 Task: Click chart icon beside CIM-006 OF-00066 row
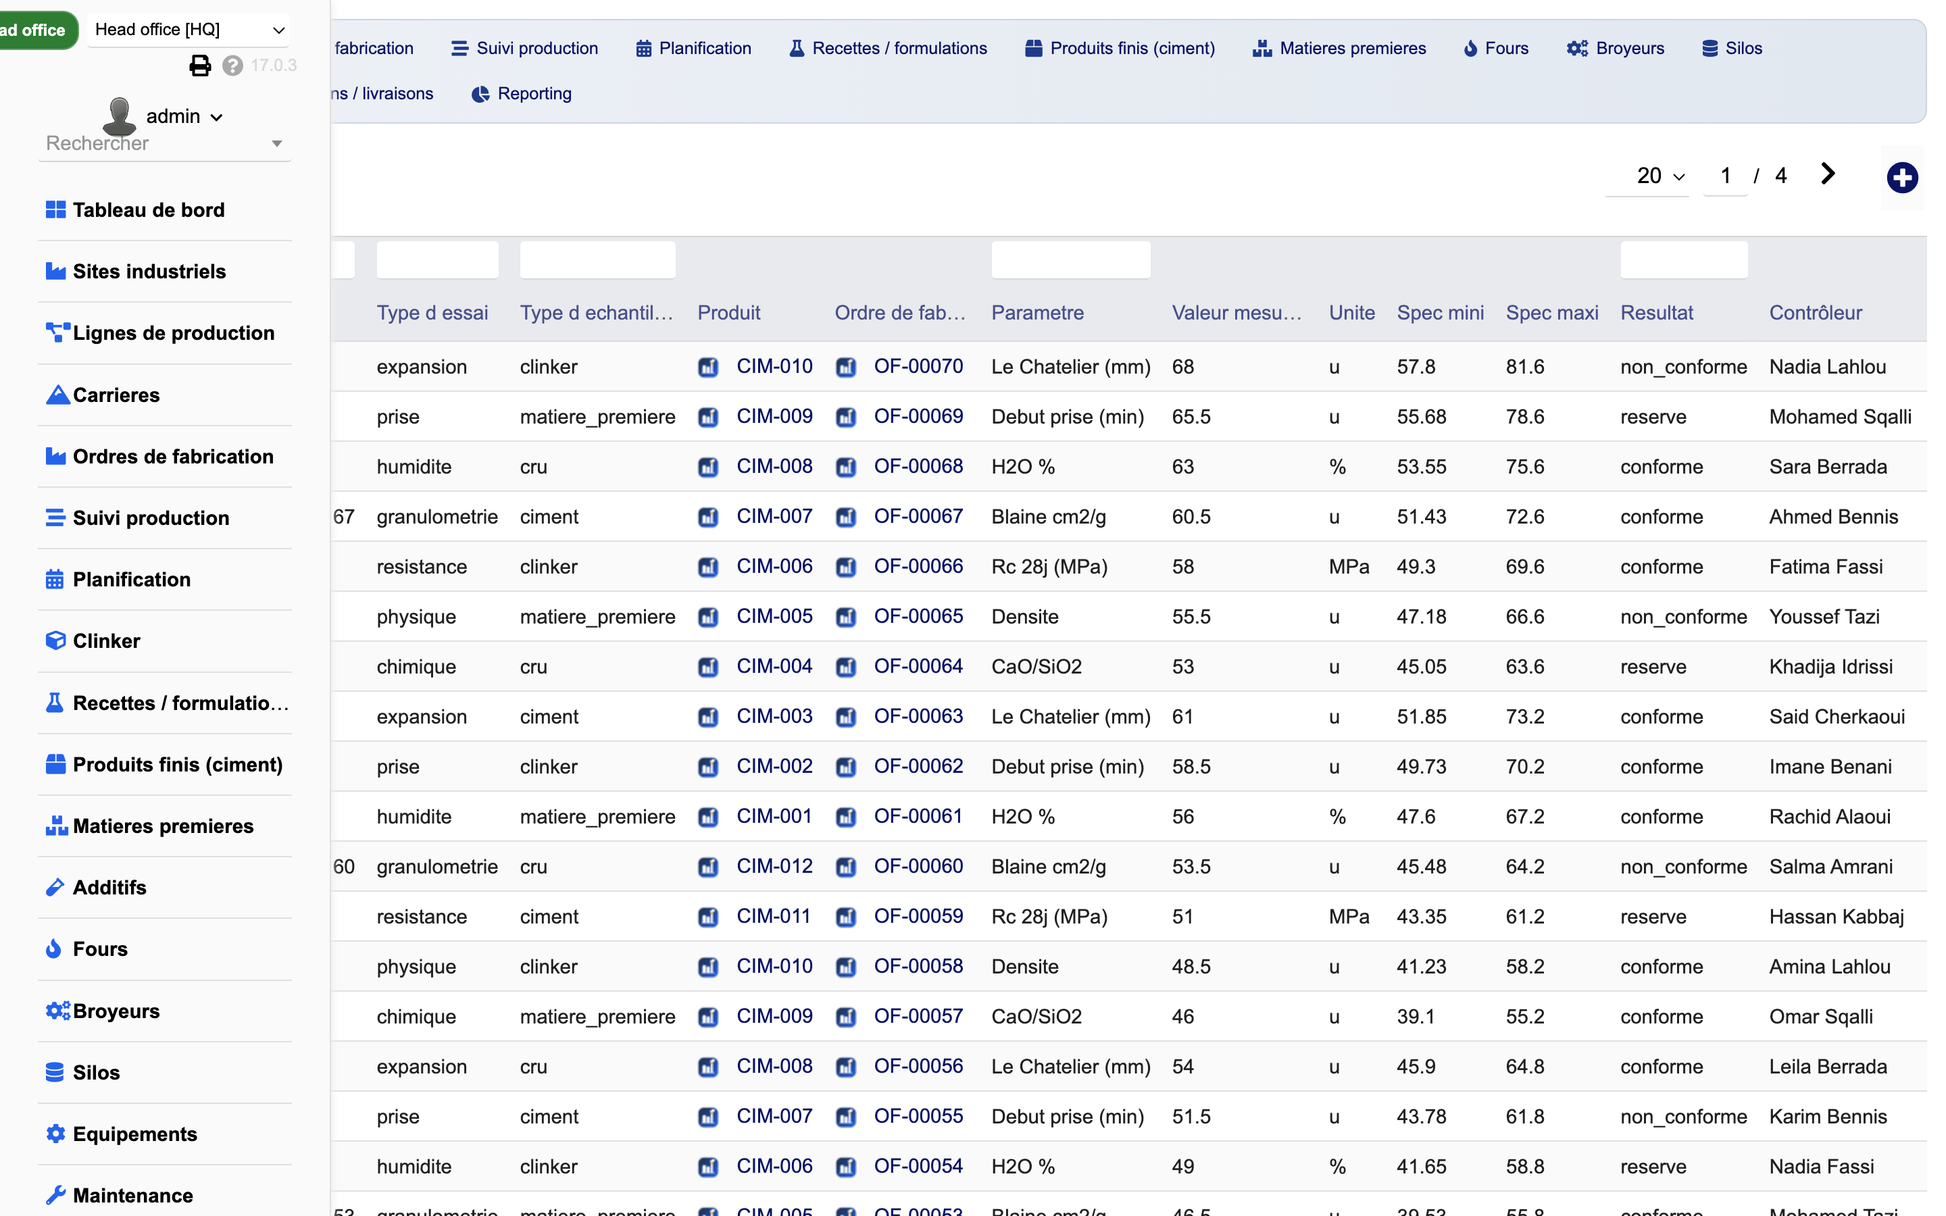pyautogui.click(x=708, y=567)
